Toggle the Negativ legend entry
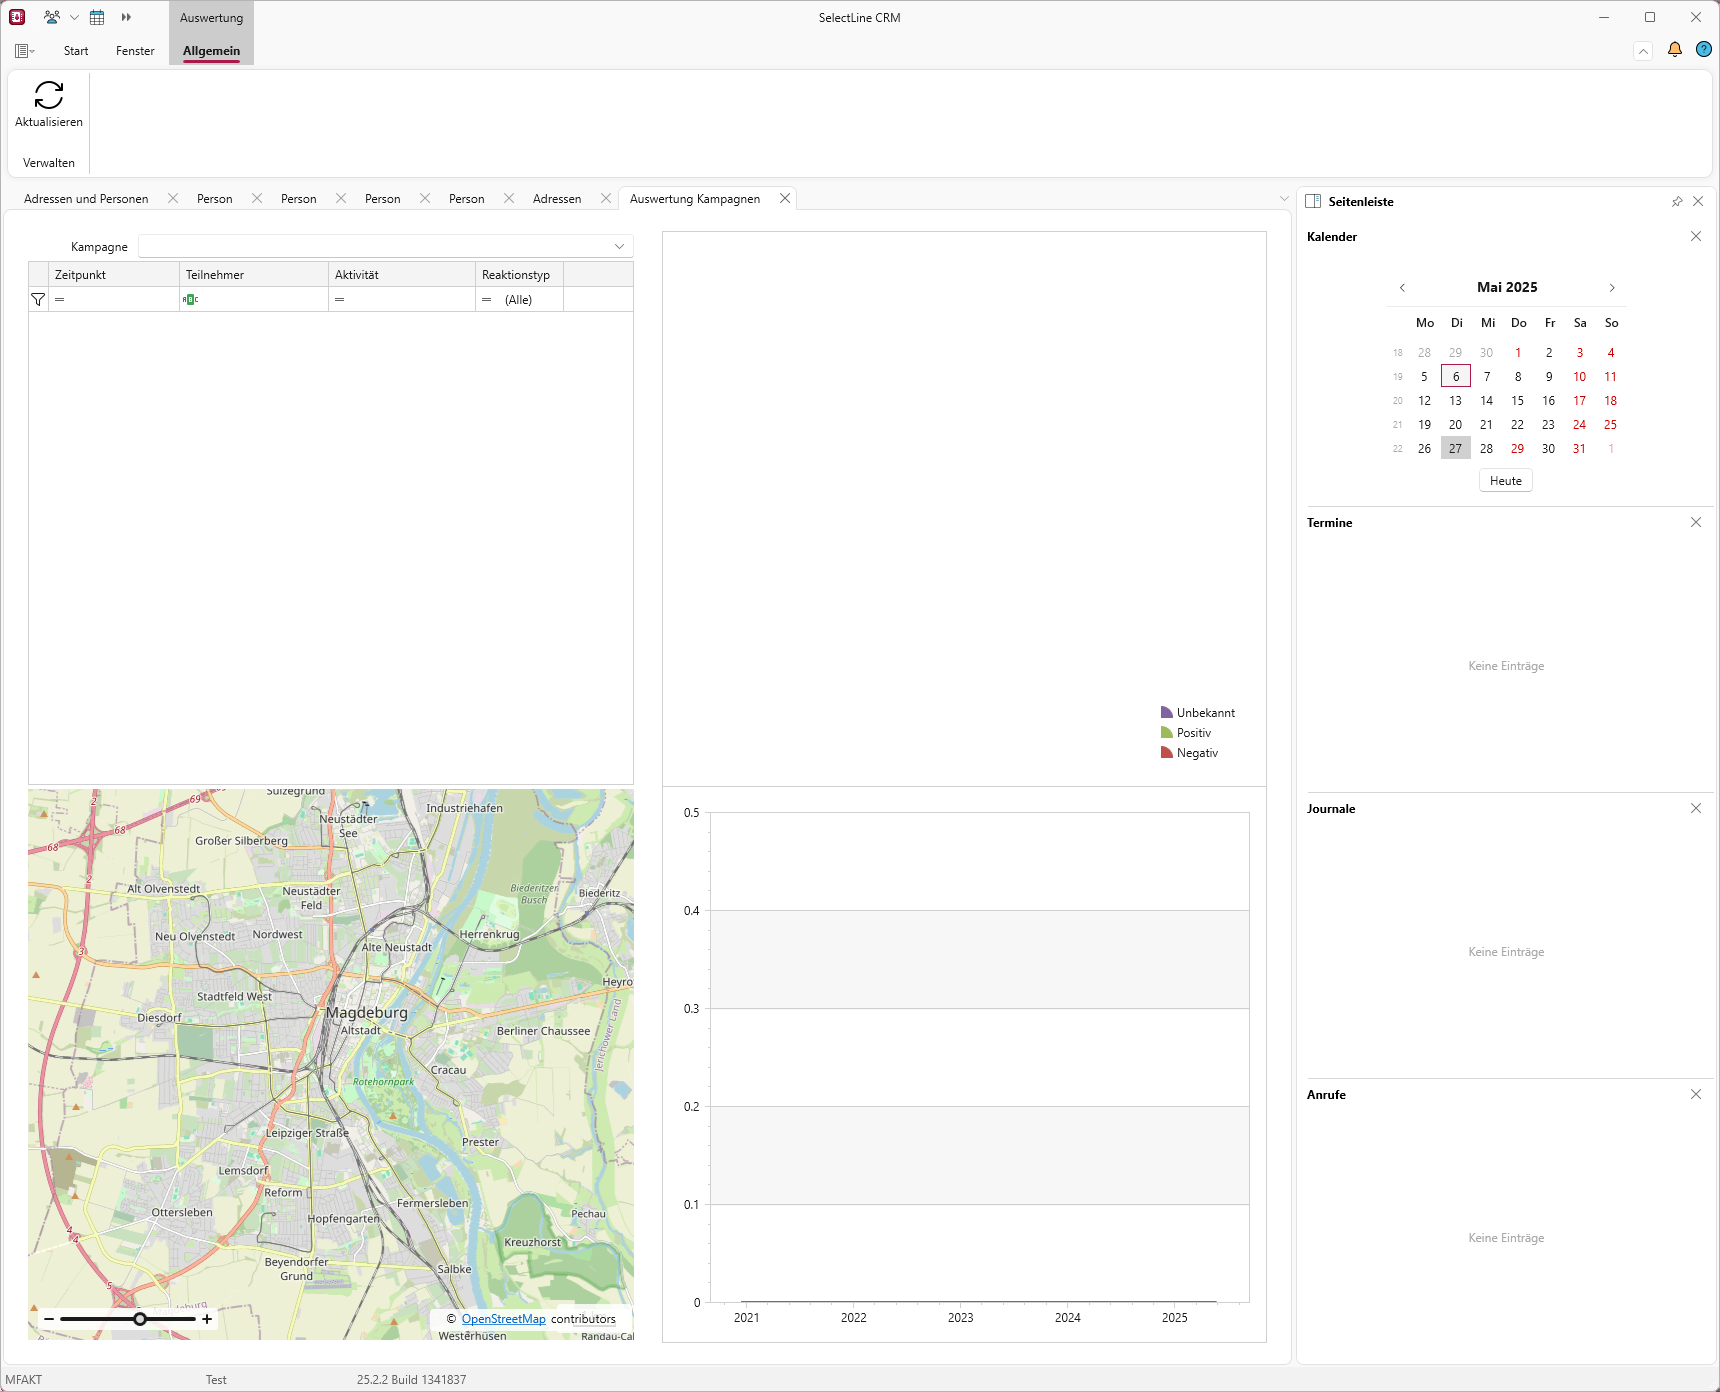The width and height of the screenshot is (1720, 1392). [1189, 753]
